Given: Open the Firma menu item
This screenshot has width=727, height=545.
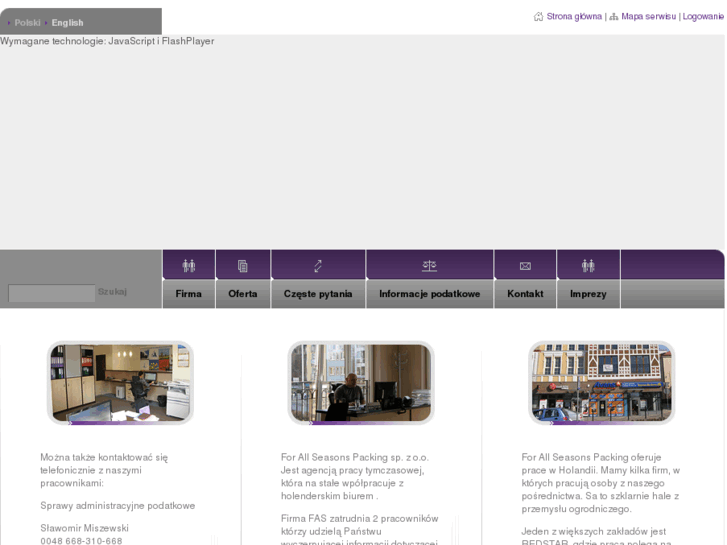Looking at the screenshot, I should tap(189, 294).
